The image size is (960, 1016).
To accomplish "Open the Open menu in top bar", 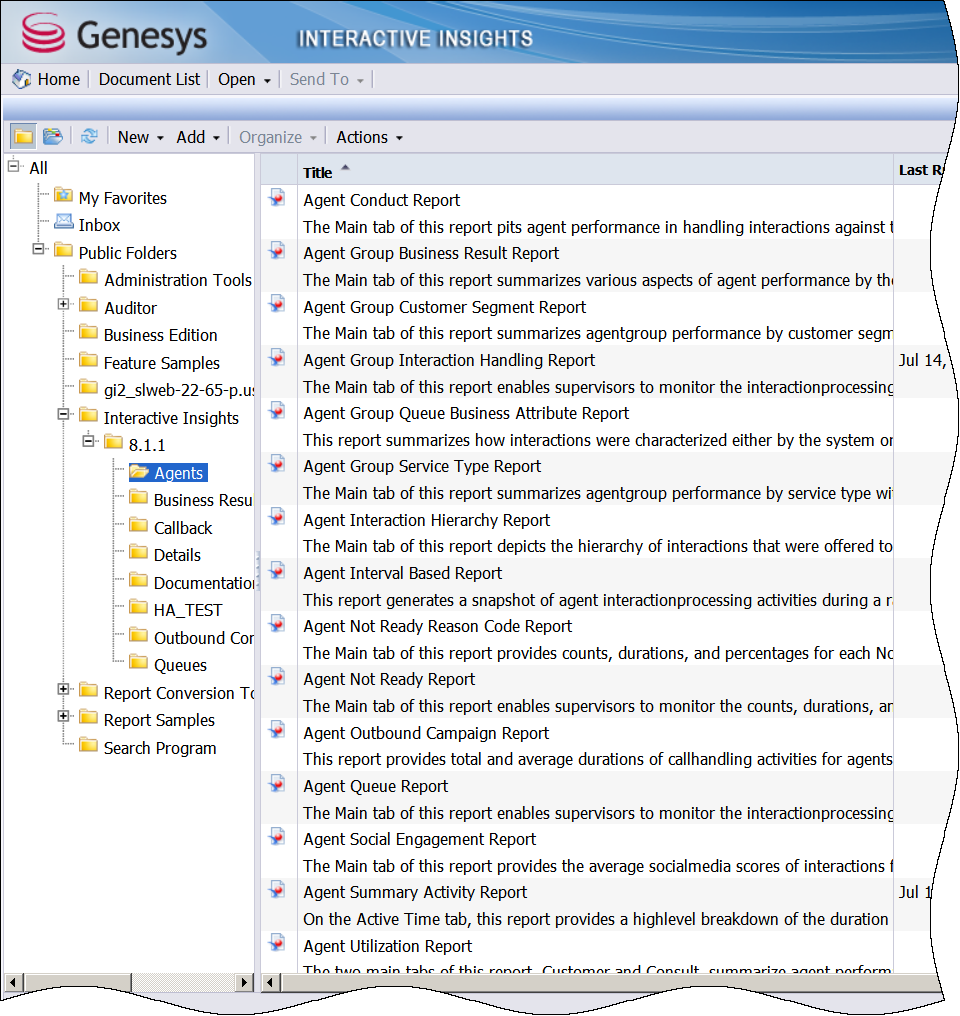I will 244,79.
